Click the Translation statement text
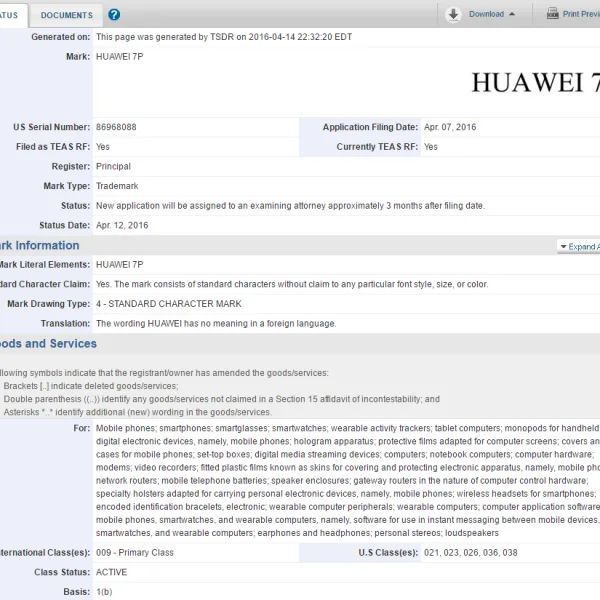The width and height of the screenshot is (600, 600). 216,323
